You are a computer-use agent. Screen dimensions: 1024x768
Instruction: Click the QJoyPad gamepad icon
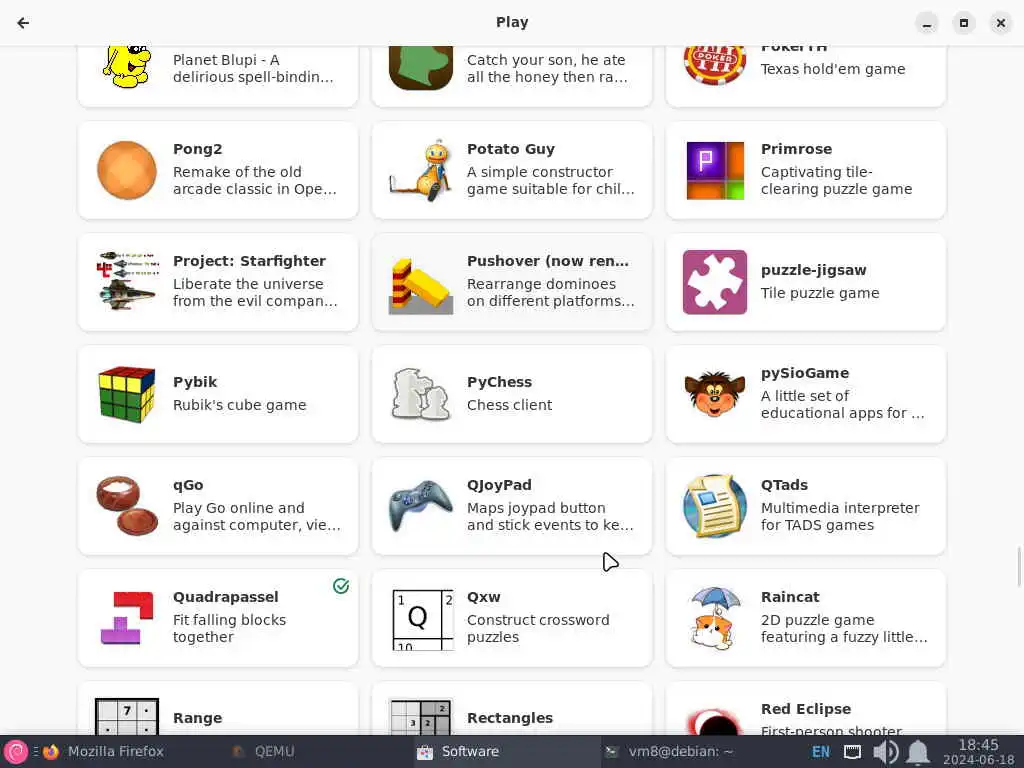tap(421, 506)
